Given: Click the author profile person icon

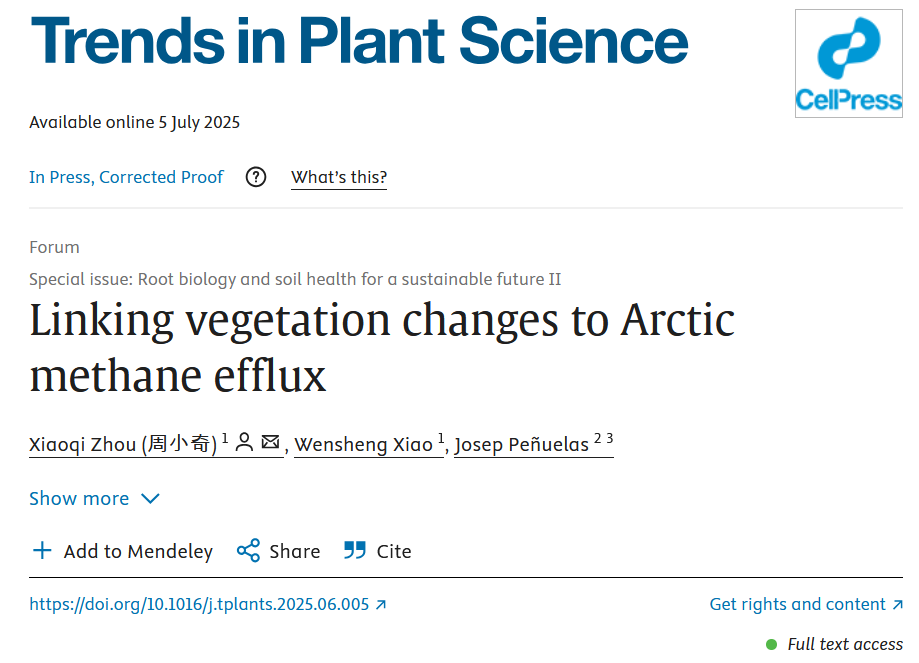Looking at the screenshot, I should click(244, 442).
